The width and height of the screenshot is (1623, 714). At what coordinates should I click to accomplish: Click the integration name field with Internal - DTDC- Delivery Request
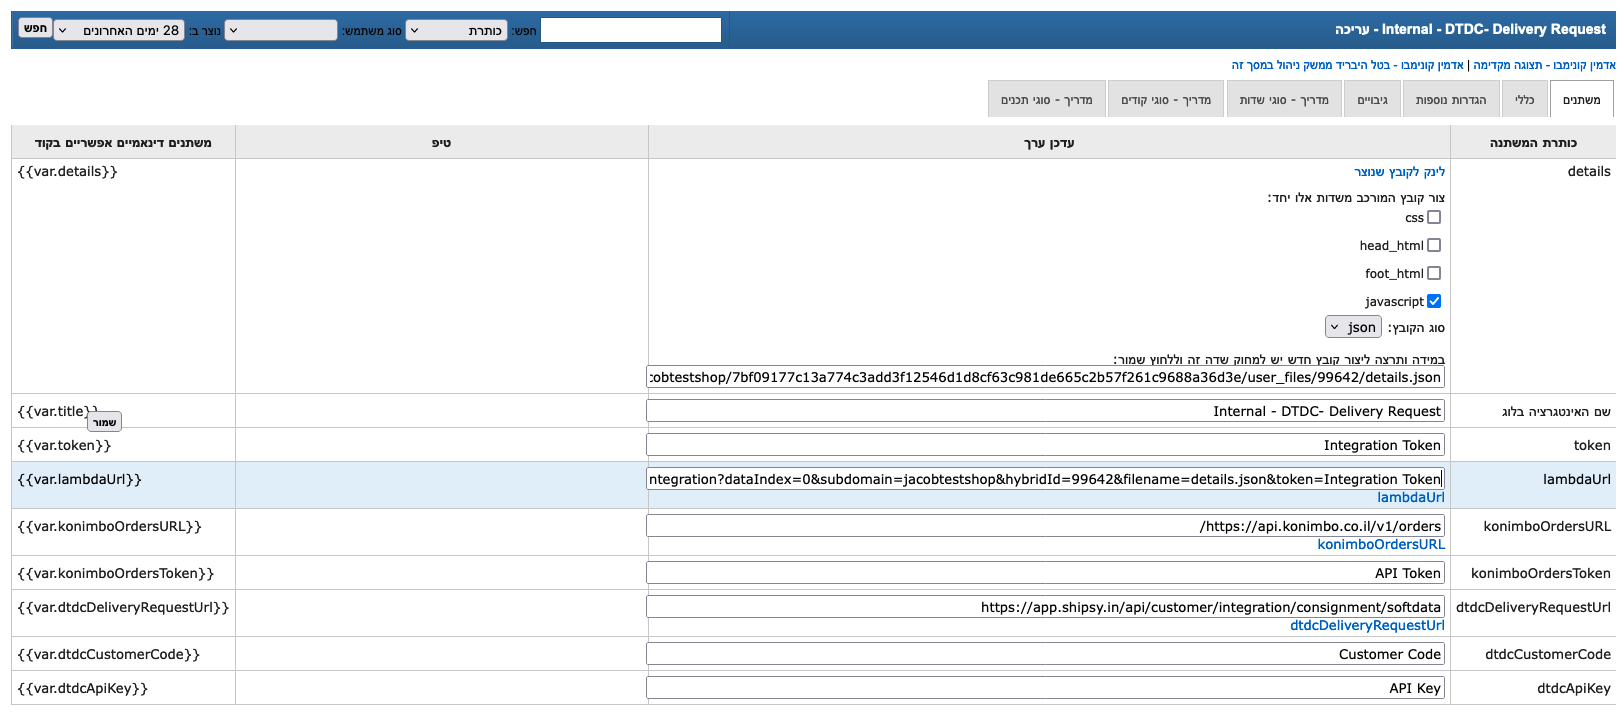(1045, 411)
